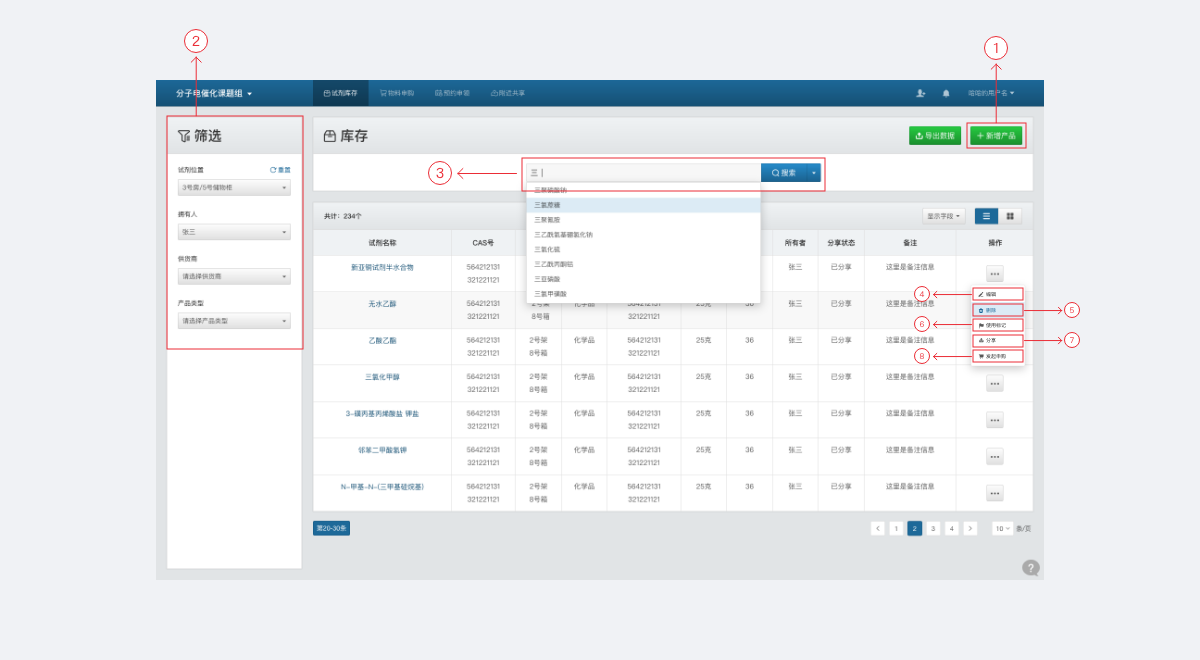Choose the flag mark option in action menu
The image size is (1200, 660).
click(x=998, y=325)
